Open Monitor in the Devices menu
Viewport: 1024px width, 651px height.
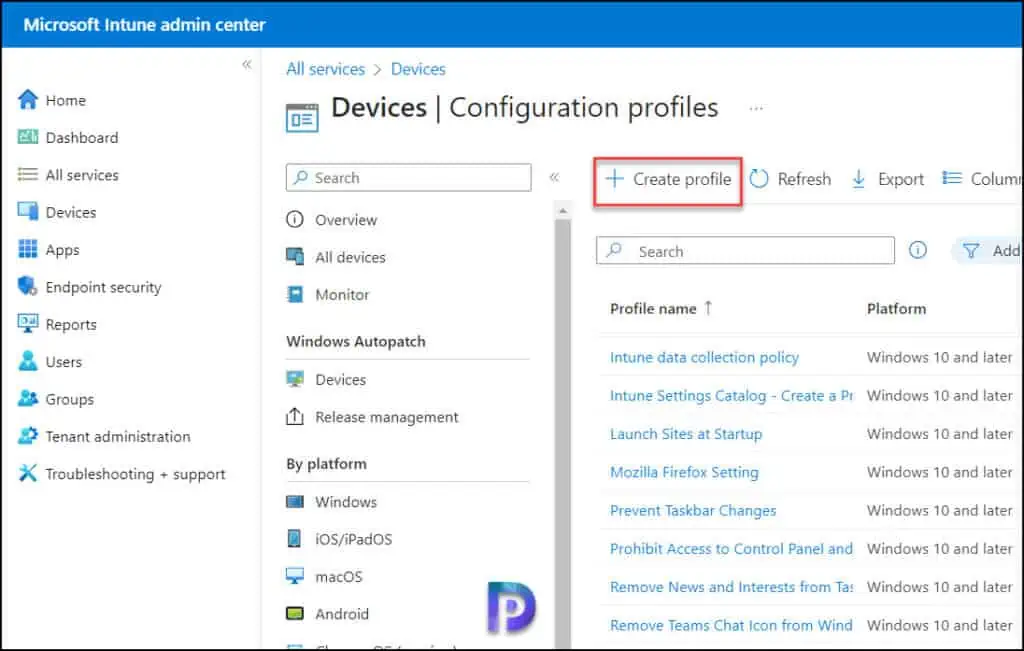(x=342, y=294)
